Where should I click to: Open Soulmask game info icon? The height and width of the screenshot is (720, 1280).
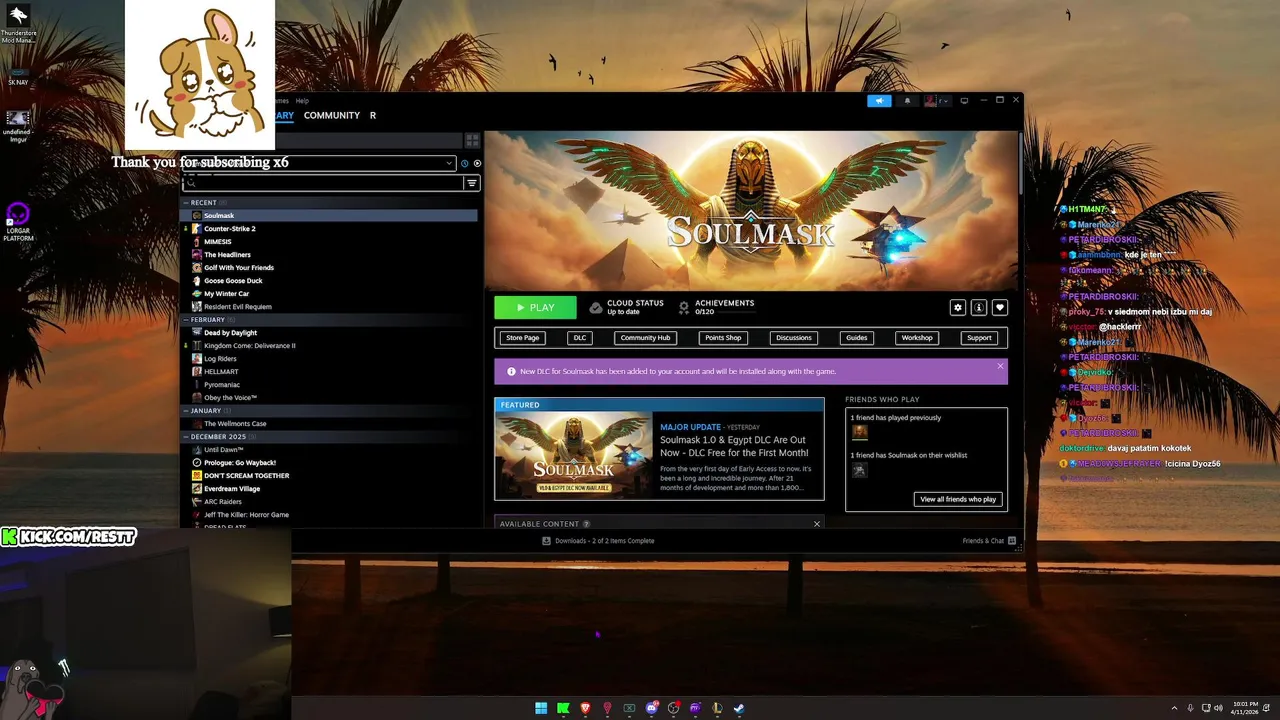pos(979,308)
